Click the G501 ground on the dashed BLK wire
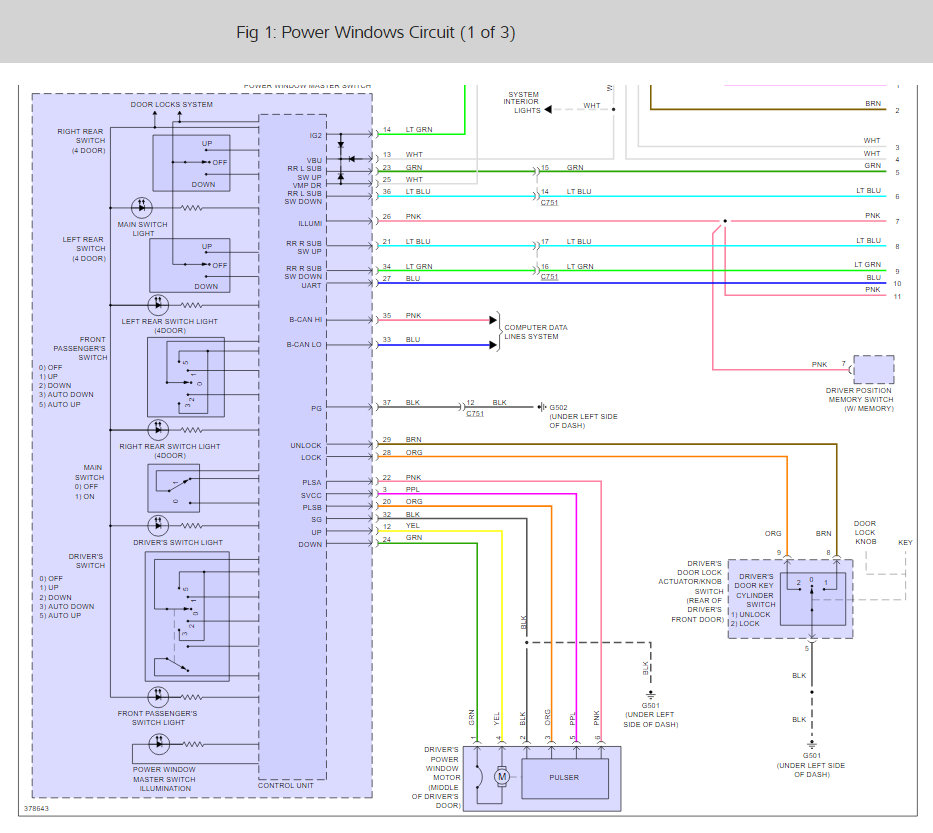 coord(651,696)
